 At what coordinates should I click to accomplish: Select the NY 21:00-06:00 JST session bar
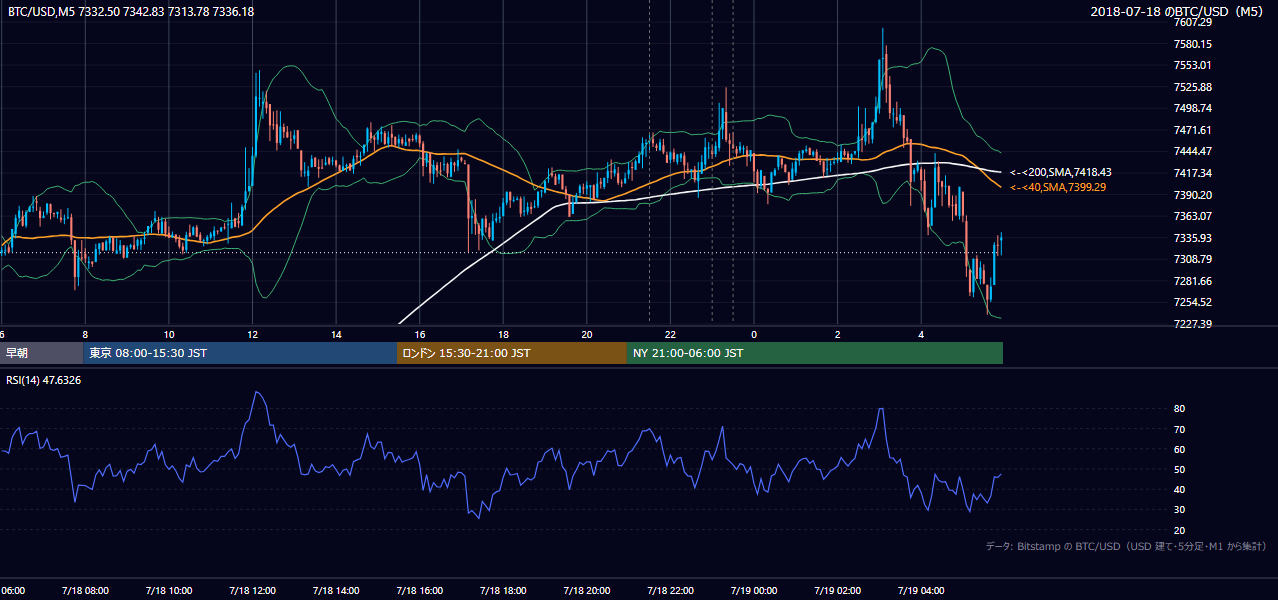tap(815, 353)
